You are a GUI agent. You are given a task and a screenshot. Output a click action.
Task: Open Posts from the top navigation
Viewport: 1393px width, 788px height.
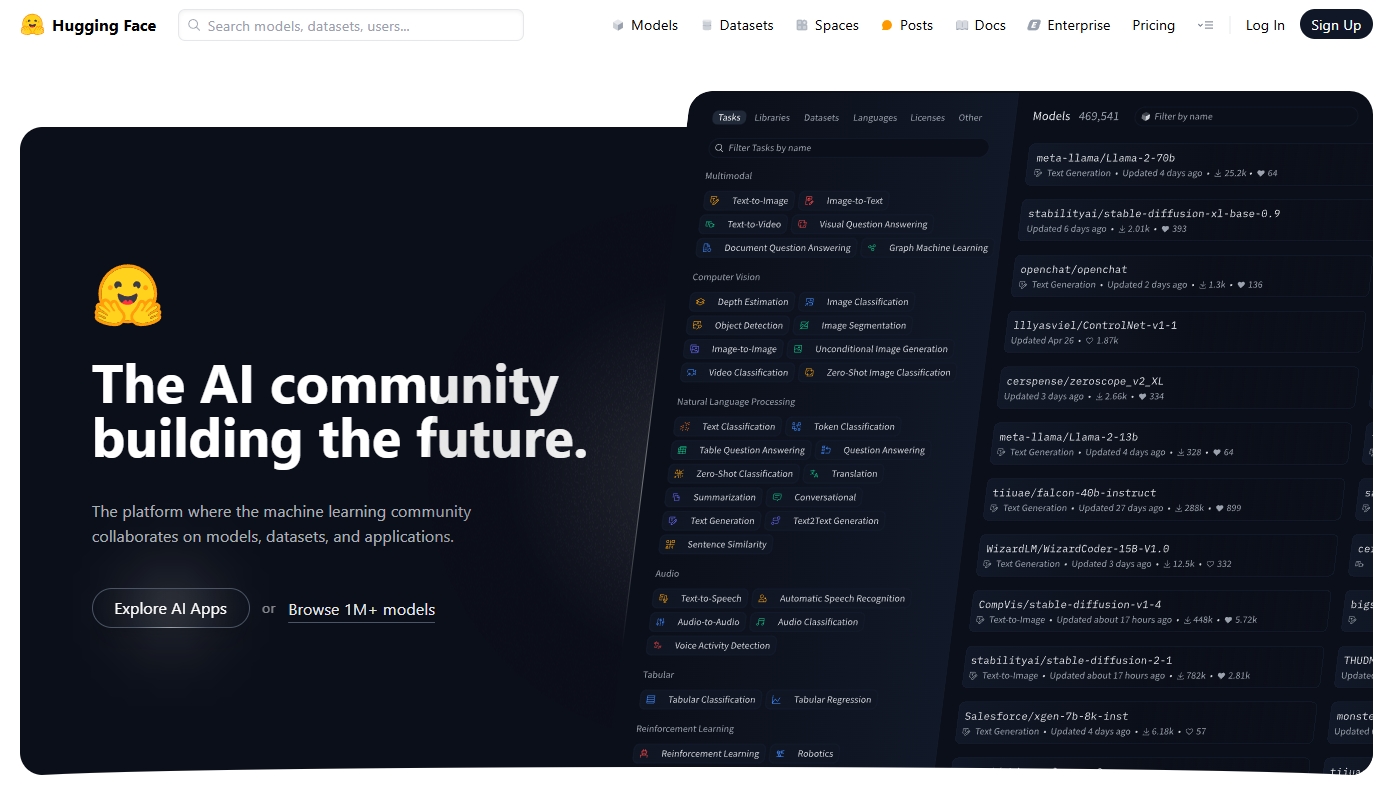[x=916, y=25]
